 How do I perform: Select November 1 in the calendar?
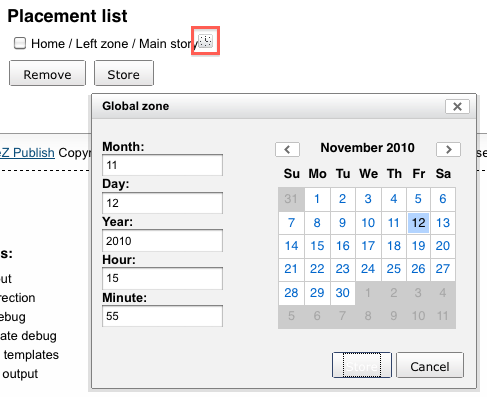click(317, 199)
